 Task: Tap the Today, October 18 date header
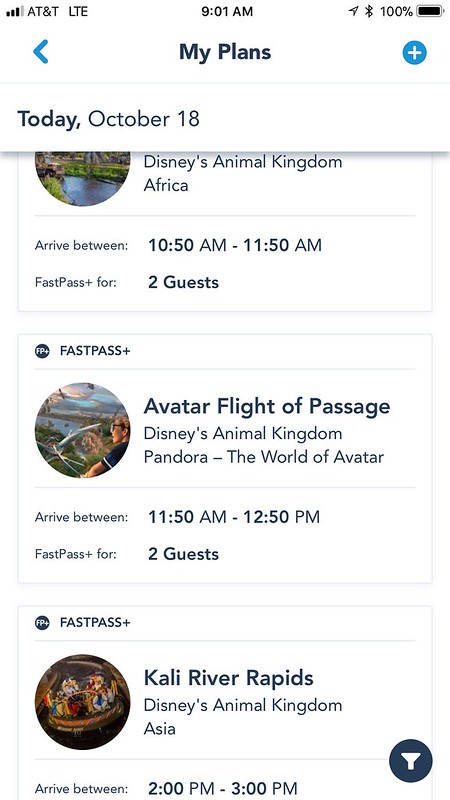[109, 119]
